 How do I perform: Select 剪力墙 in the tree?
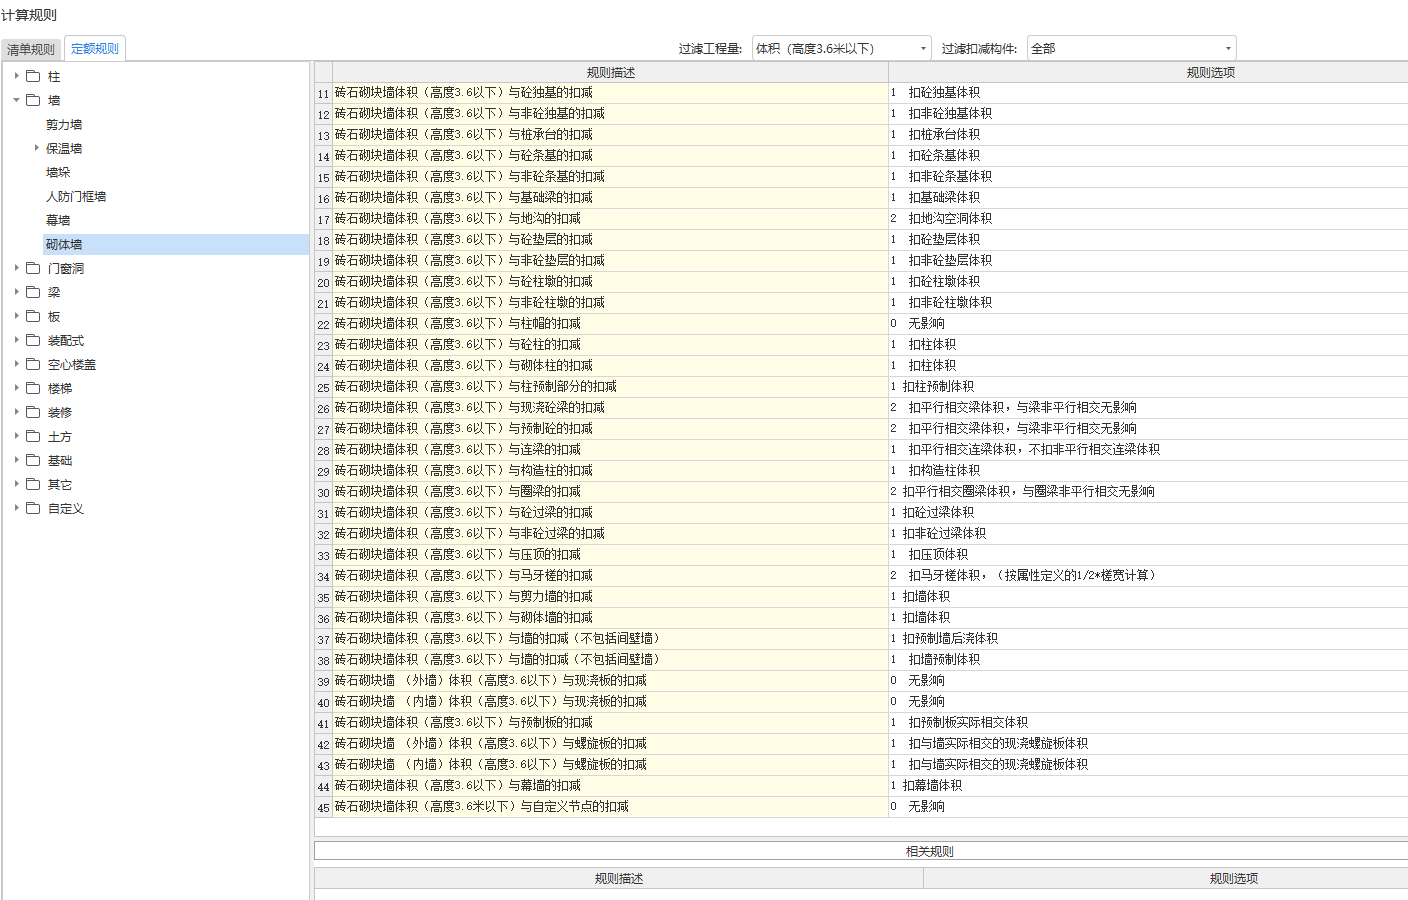pyautogui.click(x=64, y=125)
